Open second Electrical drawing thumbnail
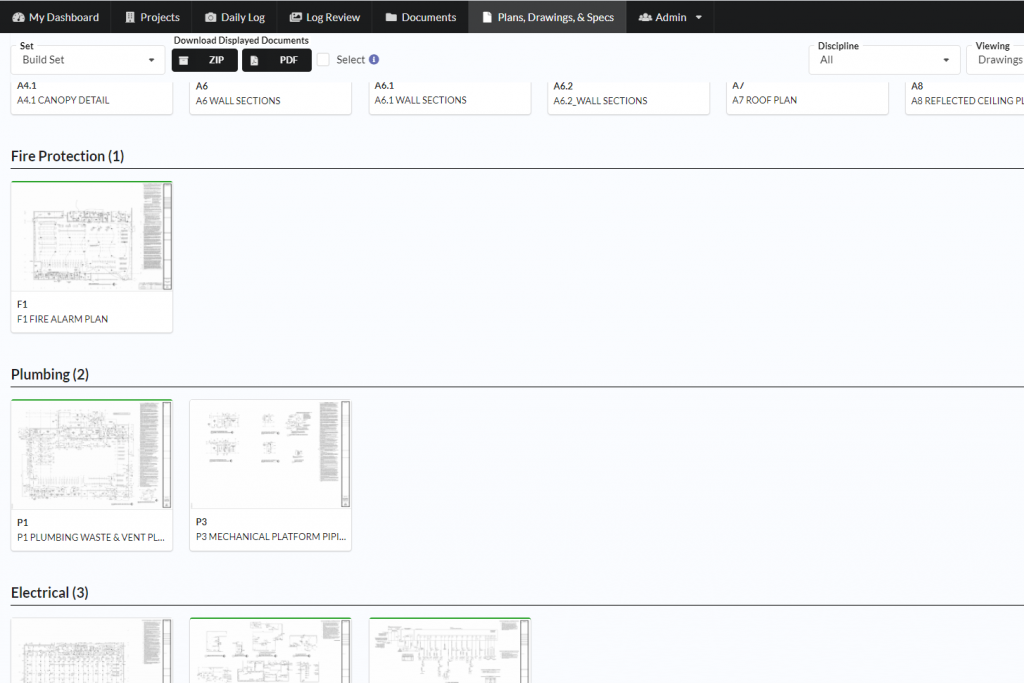The image size is (1024, 683). (x=270, y=650)
